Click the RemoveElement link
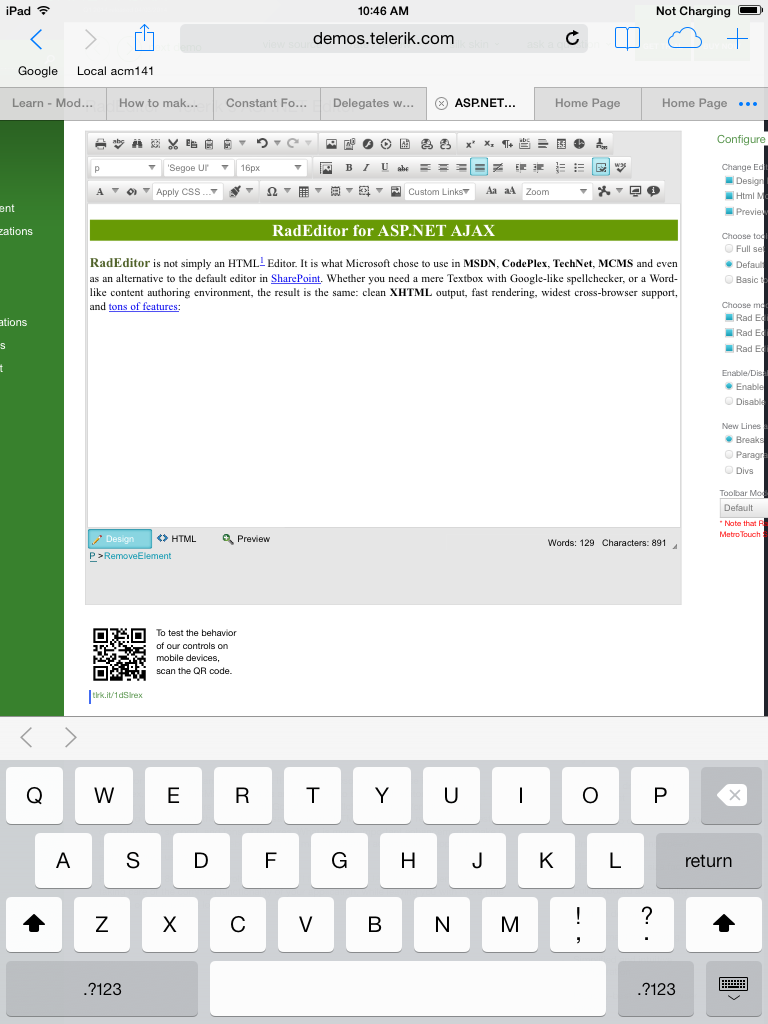Screen dimensions: 768x1024 point(137,556)
